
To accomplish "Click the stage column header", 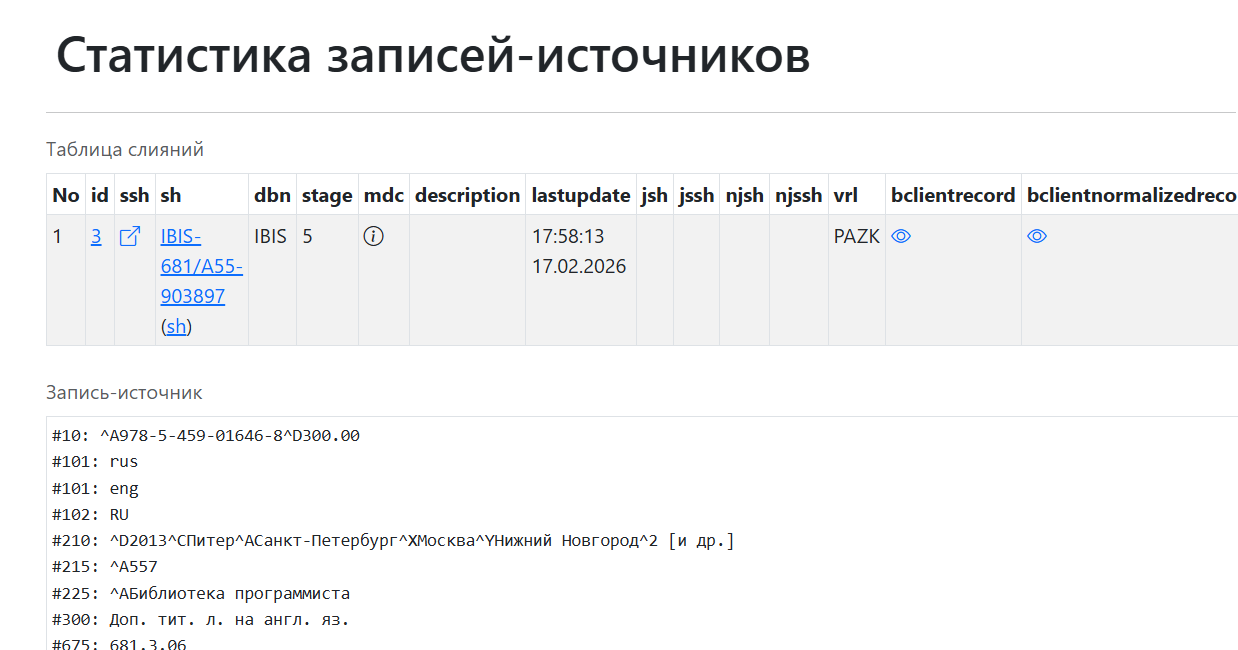I will pyautogui.click(x=327, y=195).
